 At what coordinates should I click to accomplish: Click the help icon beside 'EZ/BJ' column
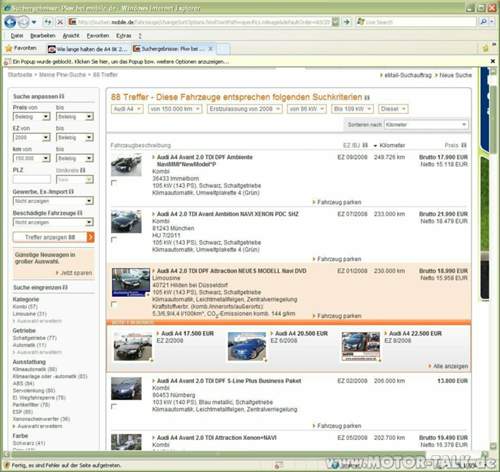coord(365,145)
